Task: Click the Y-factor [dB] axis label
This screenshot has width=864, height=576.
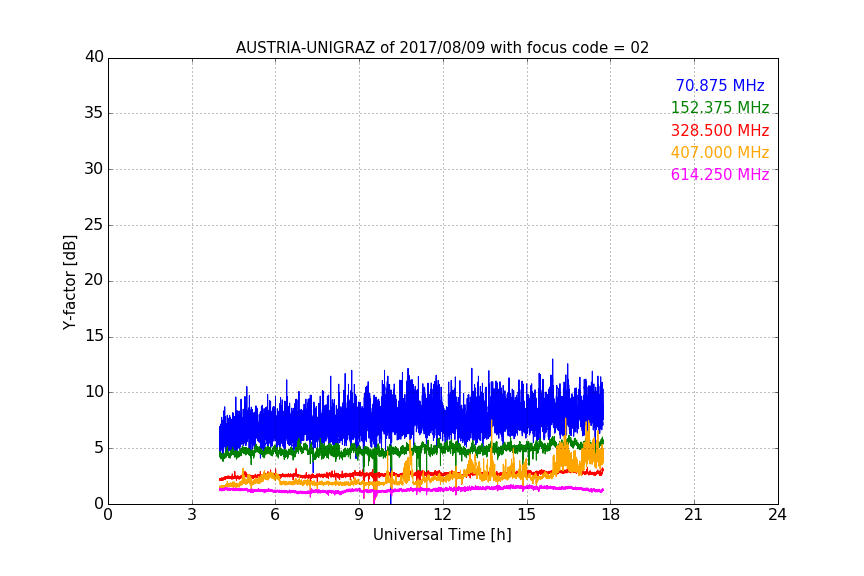Action: 69,282
